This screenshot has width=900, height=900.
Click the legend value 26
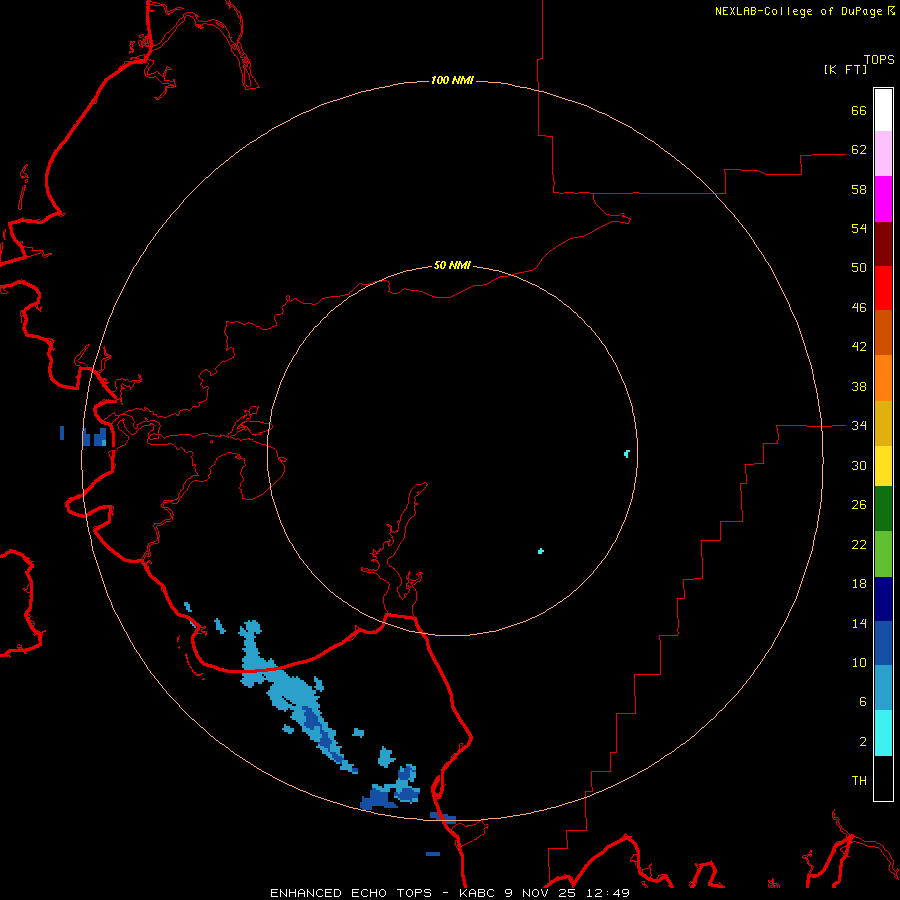[859, 505]
